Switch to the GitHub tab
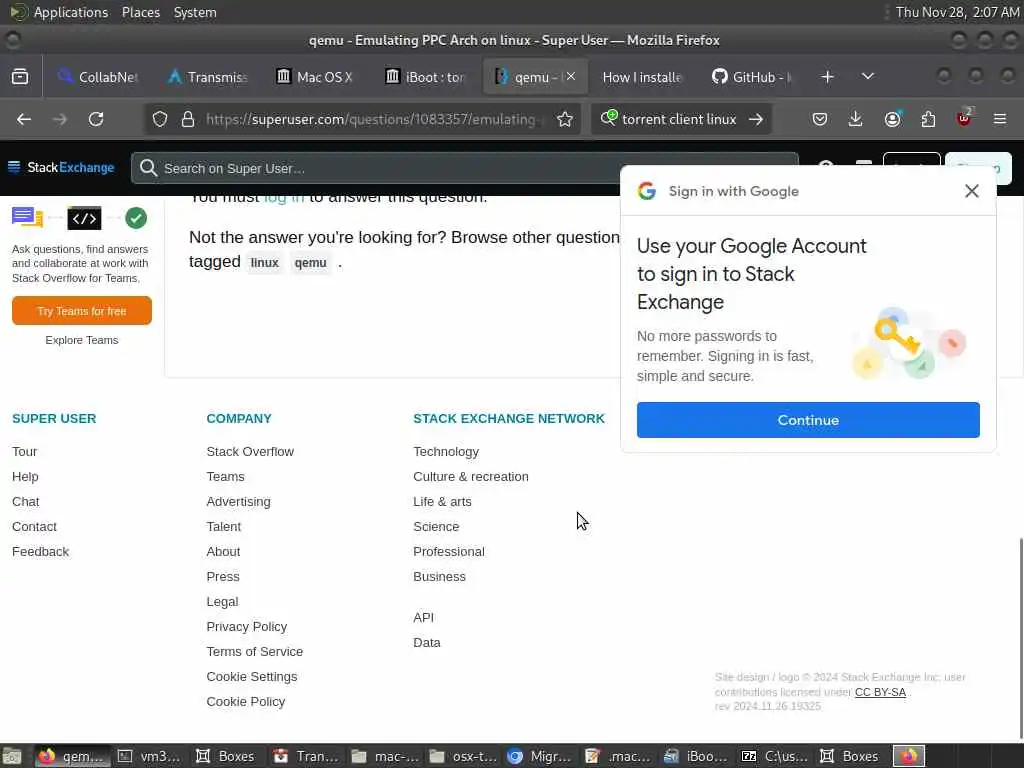Image resolution: width=1024 pixels, height=768 pixels. tap(751, 77)
